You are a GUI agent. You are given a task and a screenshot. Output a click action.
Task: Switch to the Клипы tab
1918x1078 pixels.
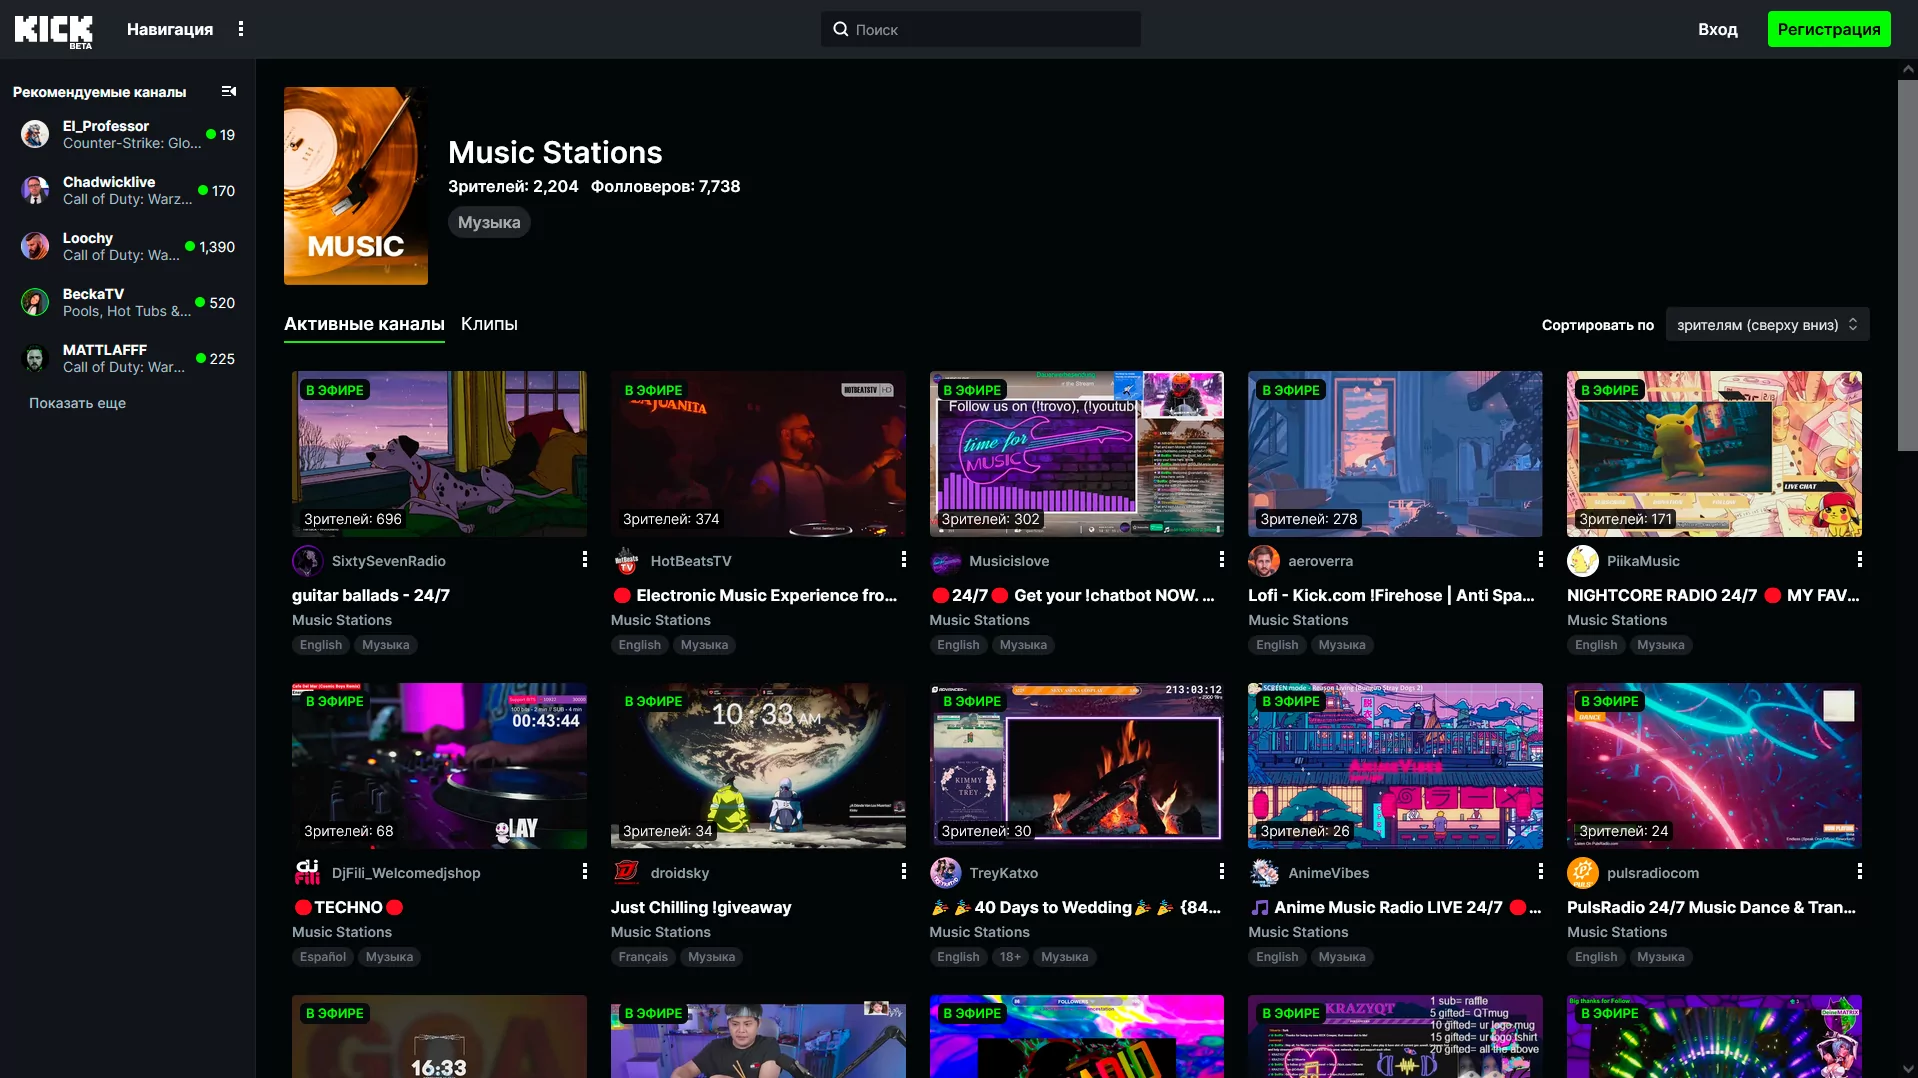point(489,324)
